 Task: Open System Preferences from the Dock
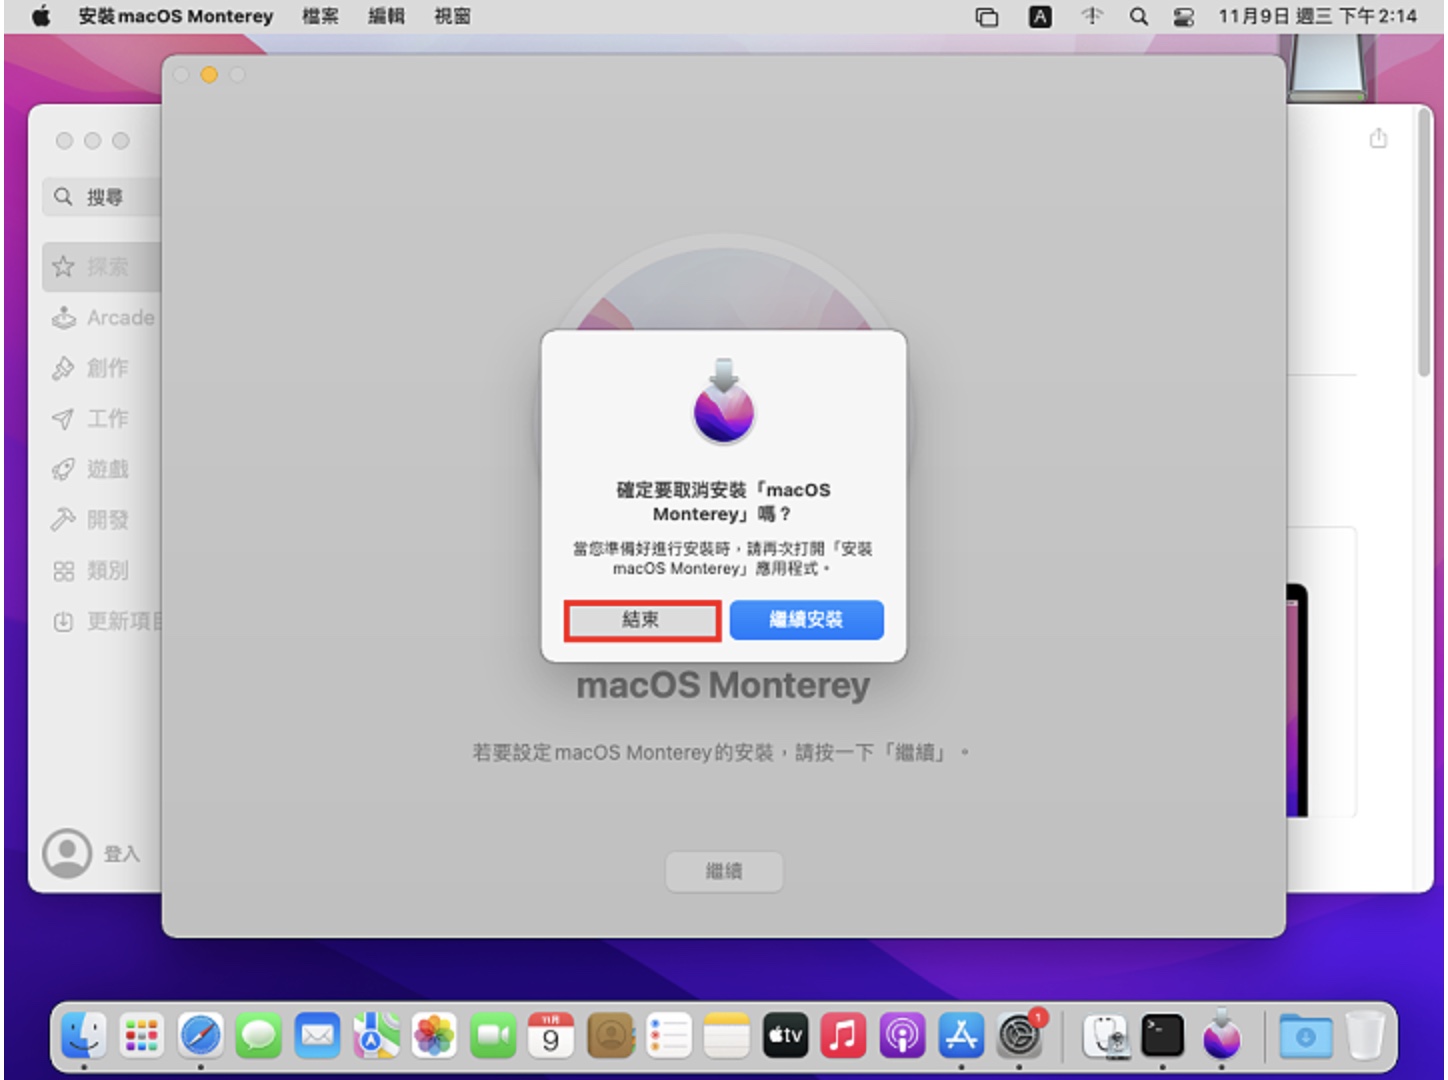point(1020,1035)
